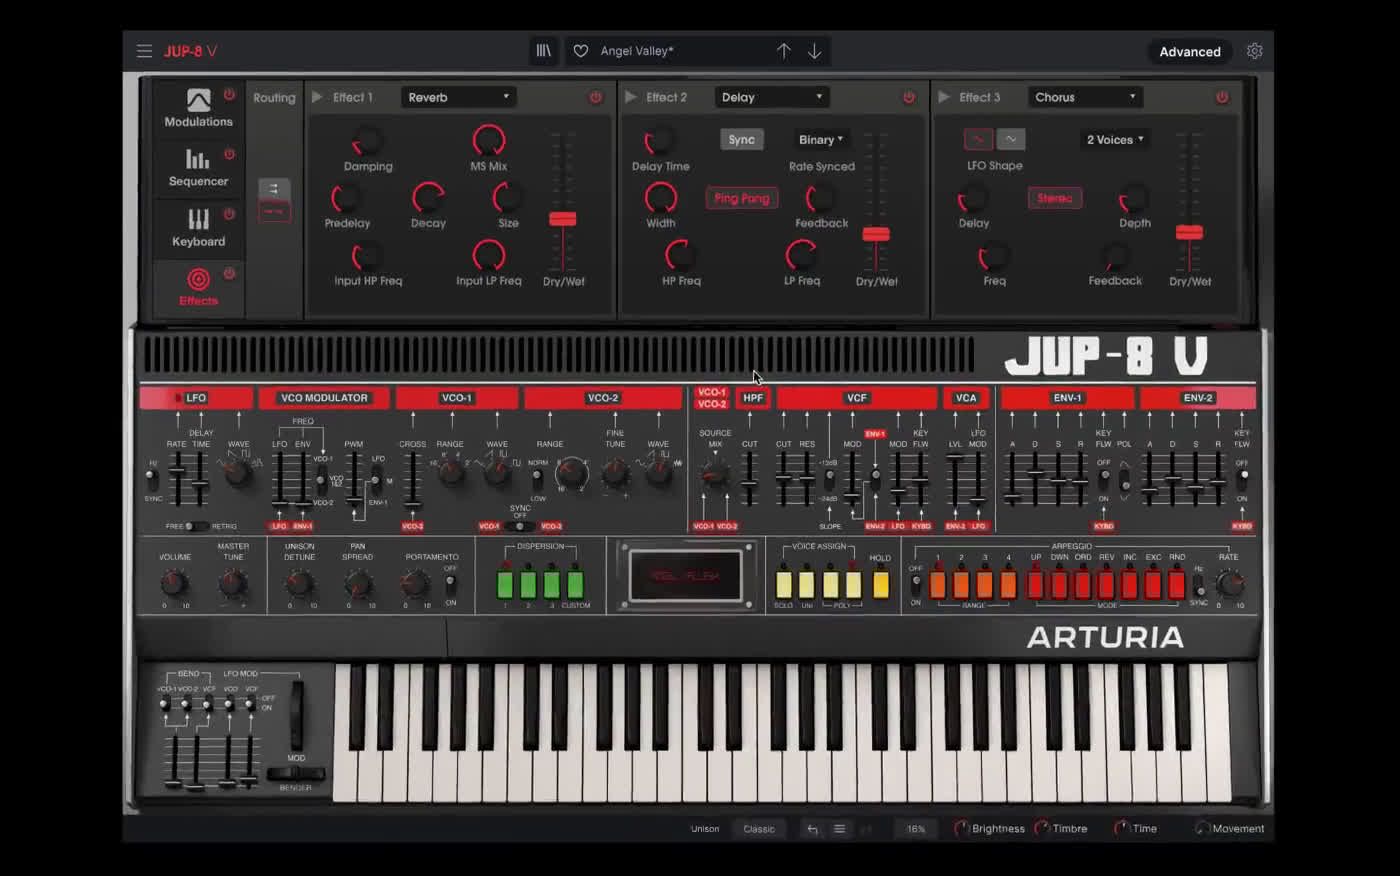The width and height of the screenshot is (1400, 876).
Task: Open the edit history list icon
Action: click(839, 829)
